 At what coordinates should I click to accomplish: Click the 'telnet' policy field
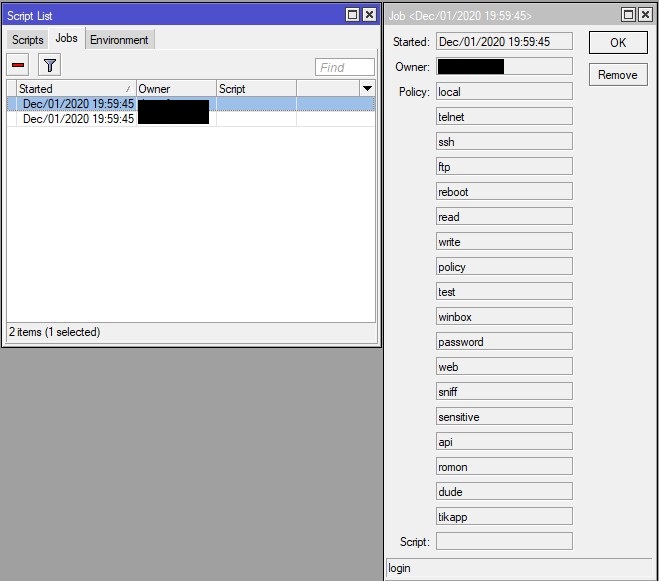pyautogui.click(x=504, y=116)
